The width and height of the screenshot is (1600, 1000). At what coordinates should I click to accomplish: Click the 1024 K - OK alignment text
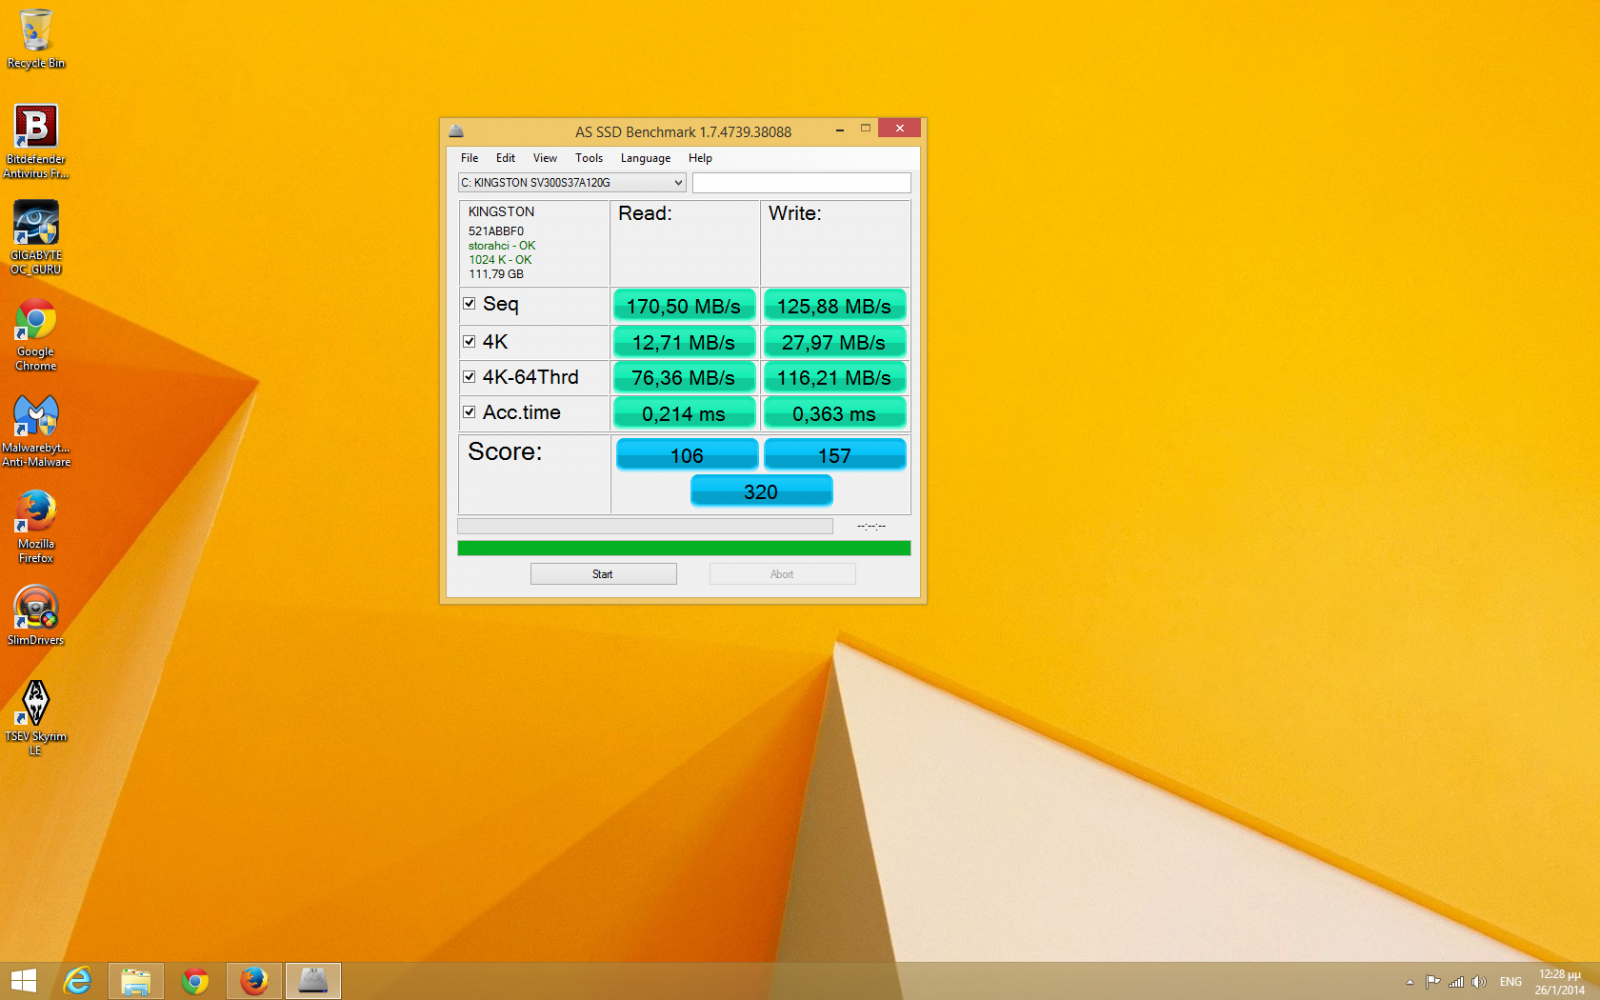pos(500,260)
